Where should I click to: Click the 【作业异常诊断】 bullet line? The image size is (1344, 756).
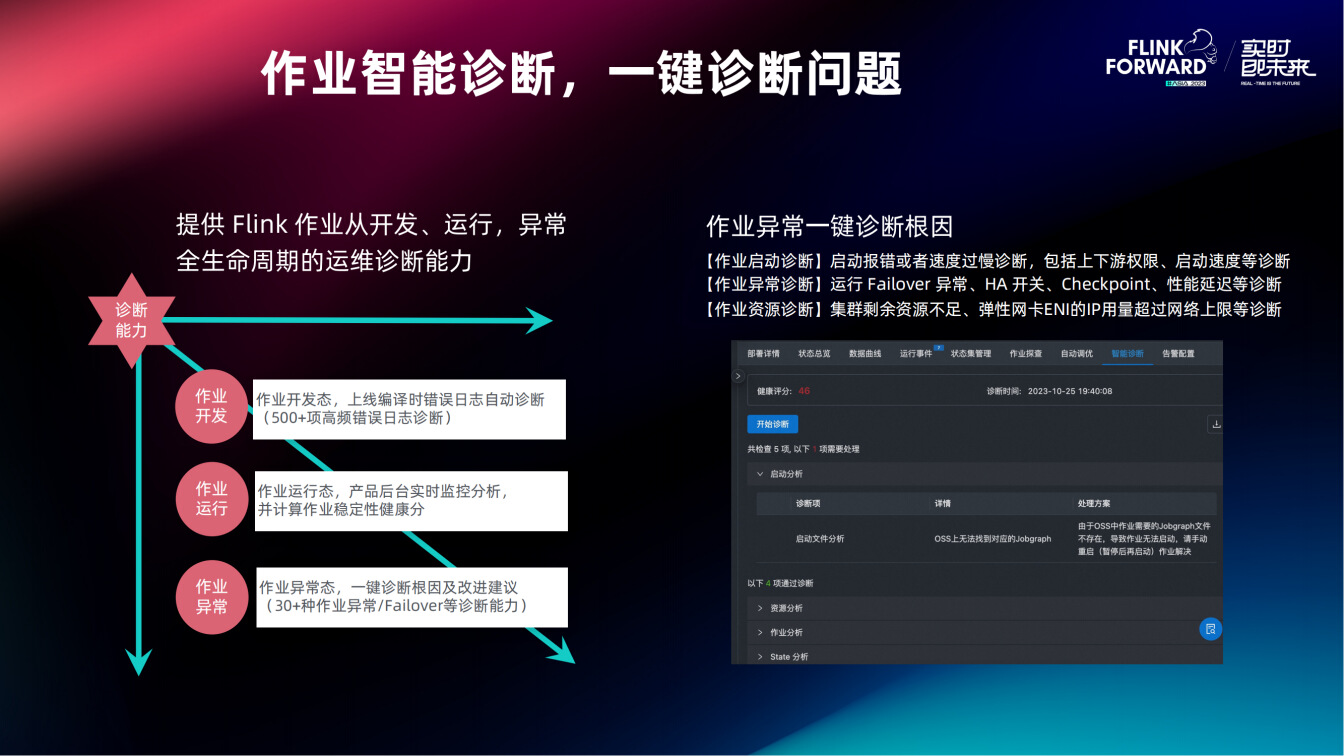992,285
